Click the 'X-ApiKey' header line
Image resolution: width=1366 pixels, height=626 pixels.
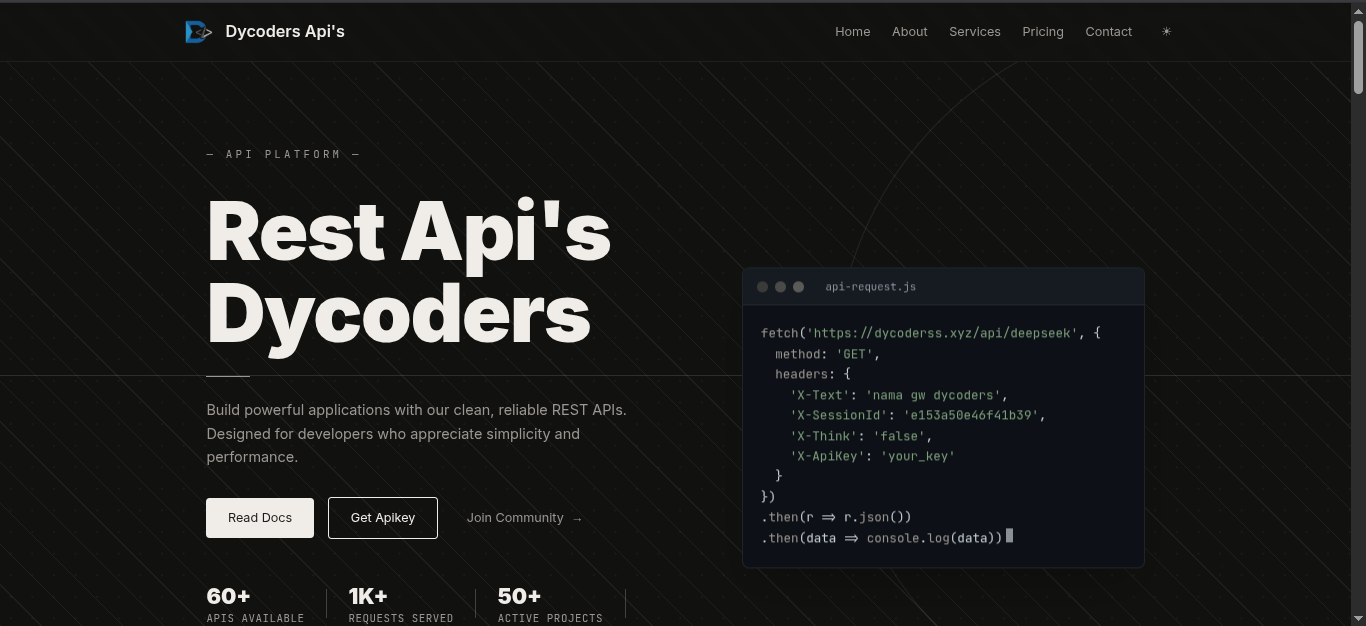(872, 456)
